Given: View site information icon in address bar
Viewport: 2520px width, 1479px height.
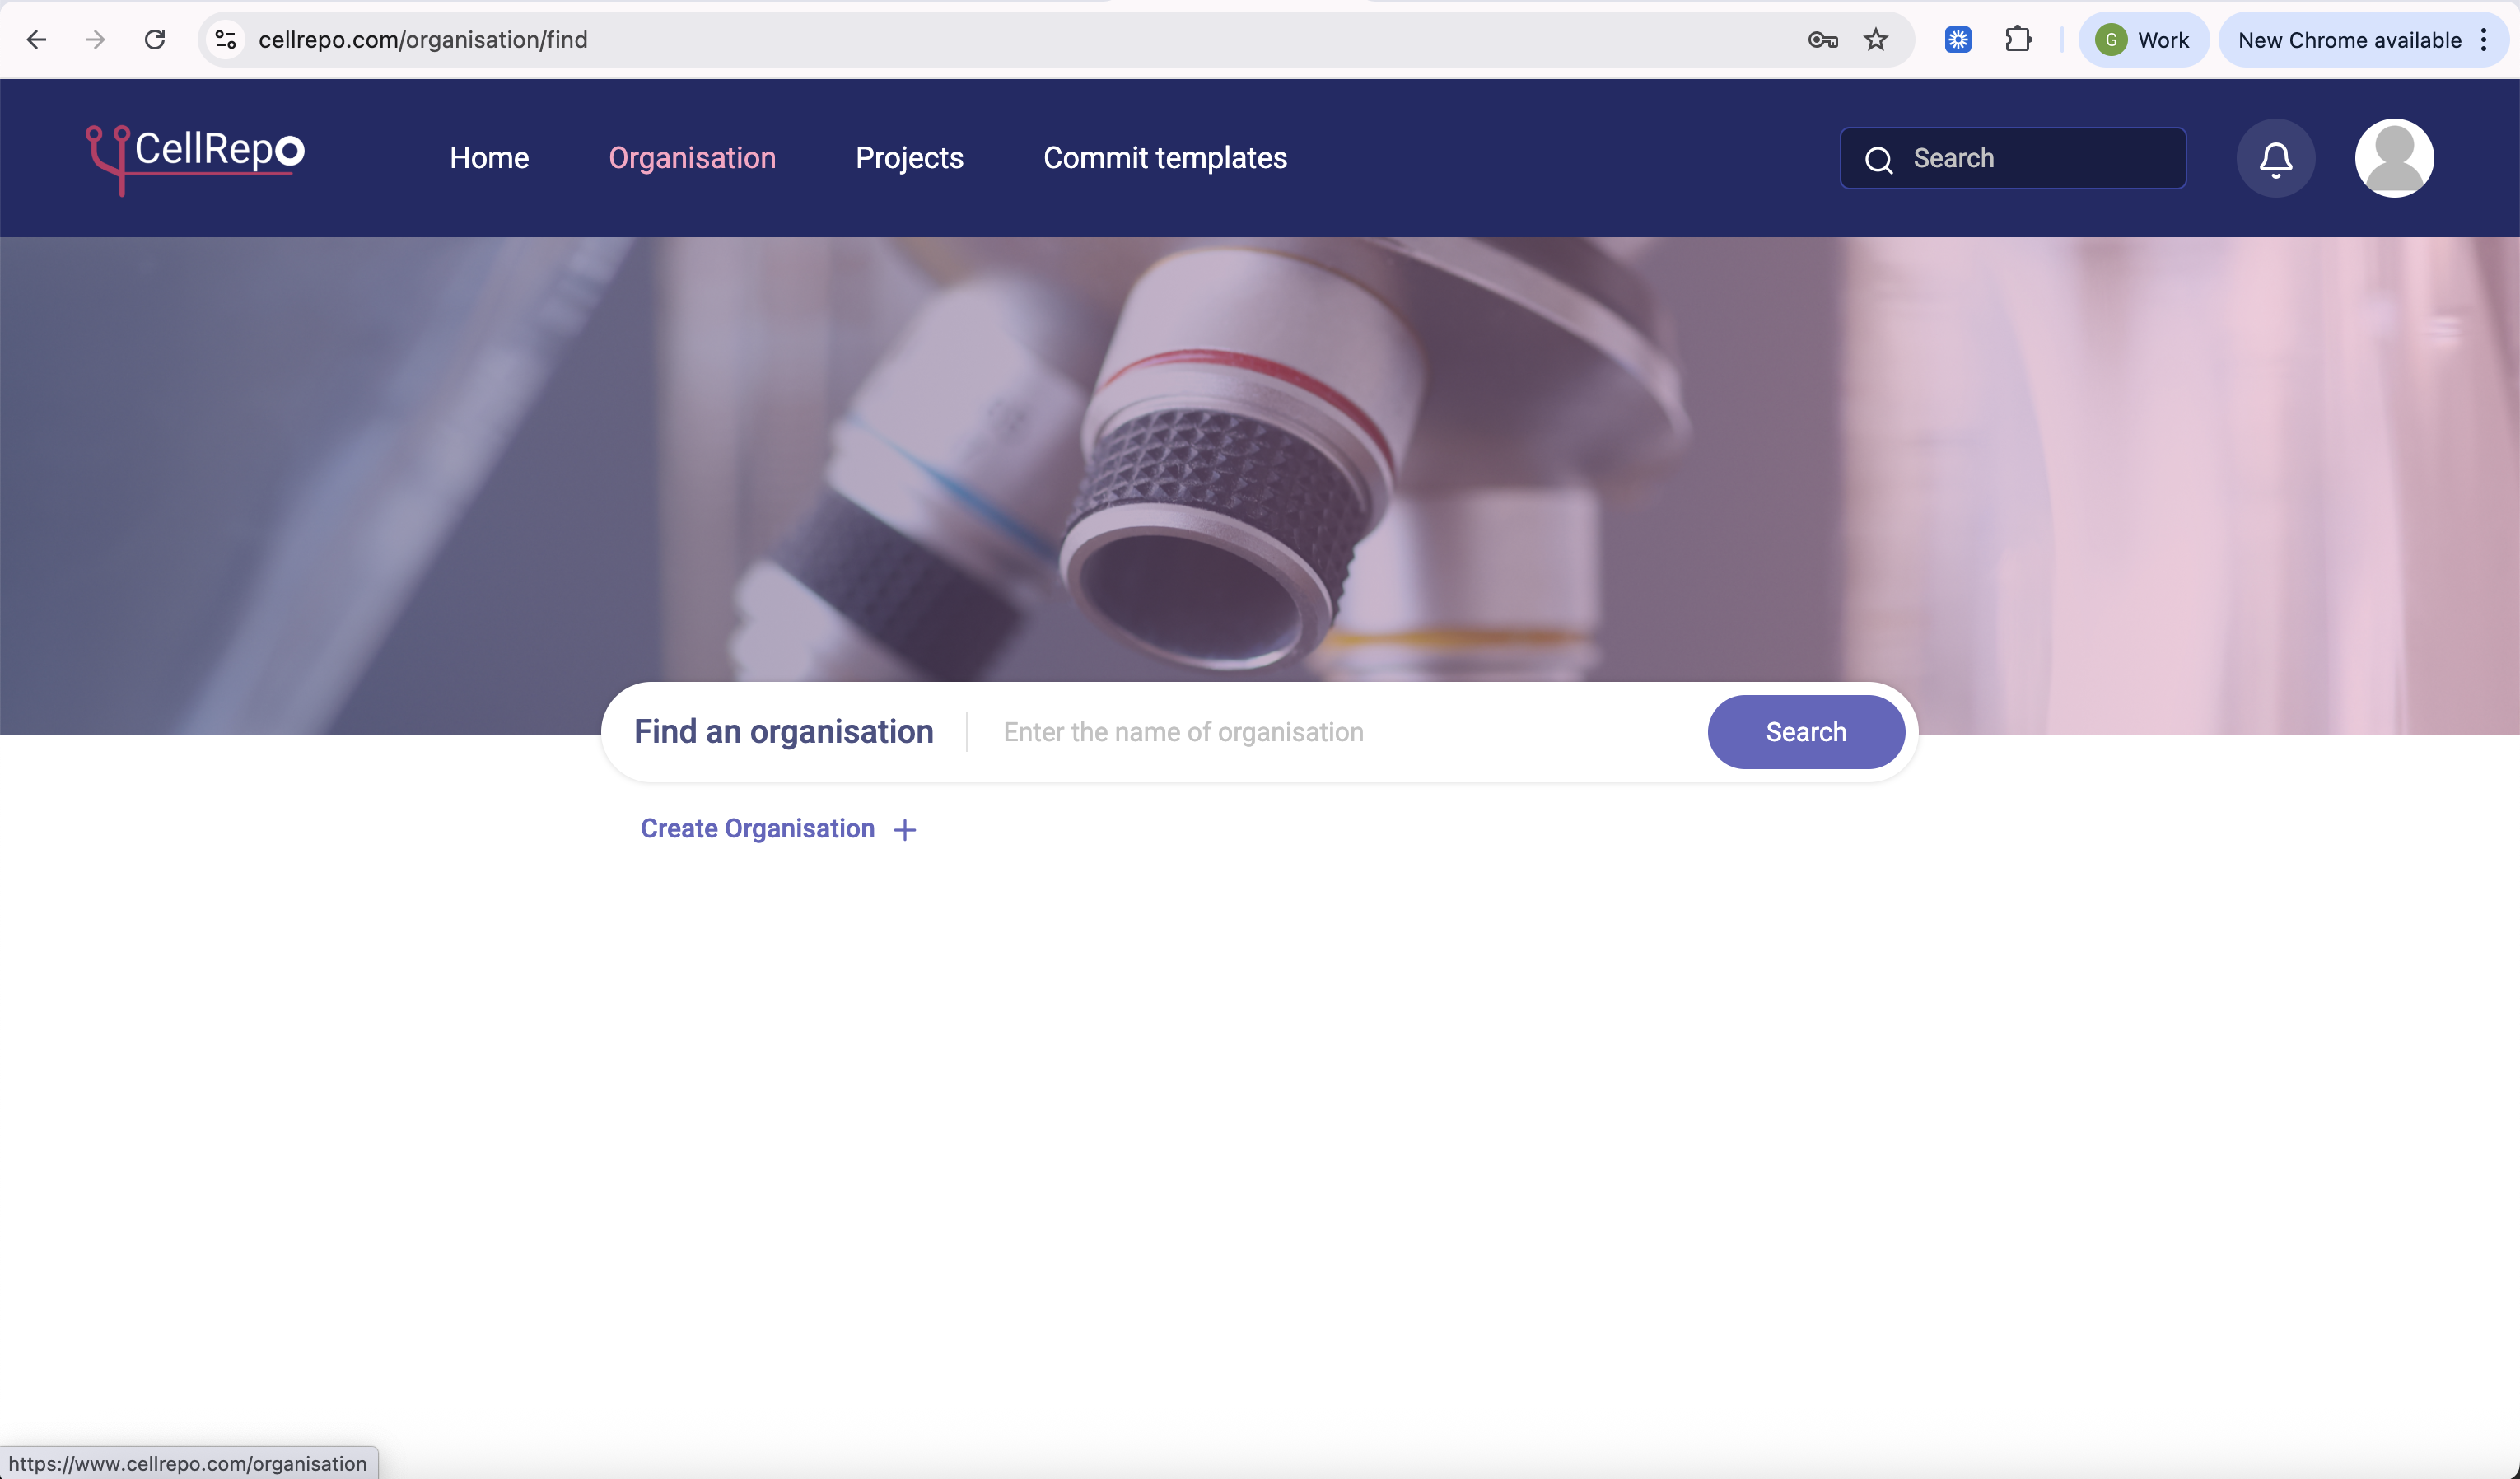Looking at the screenshot, I should click(226, 40).
